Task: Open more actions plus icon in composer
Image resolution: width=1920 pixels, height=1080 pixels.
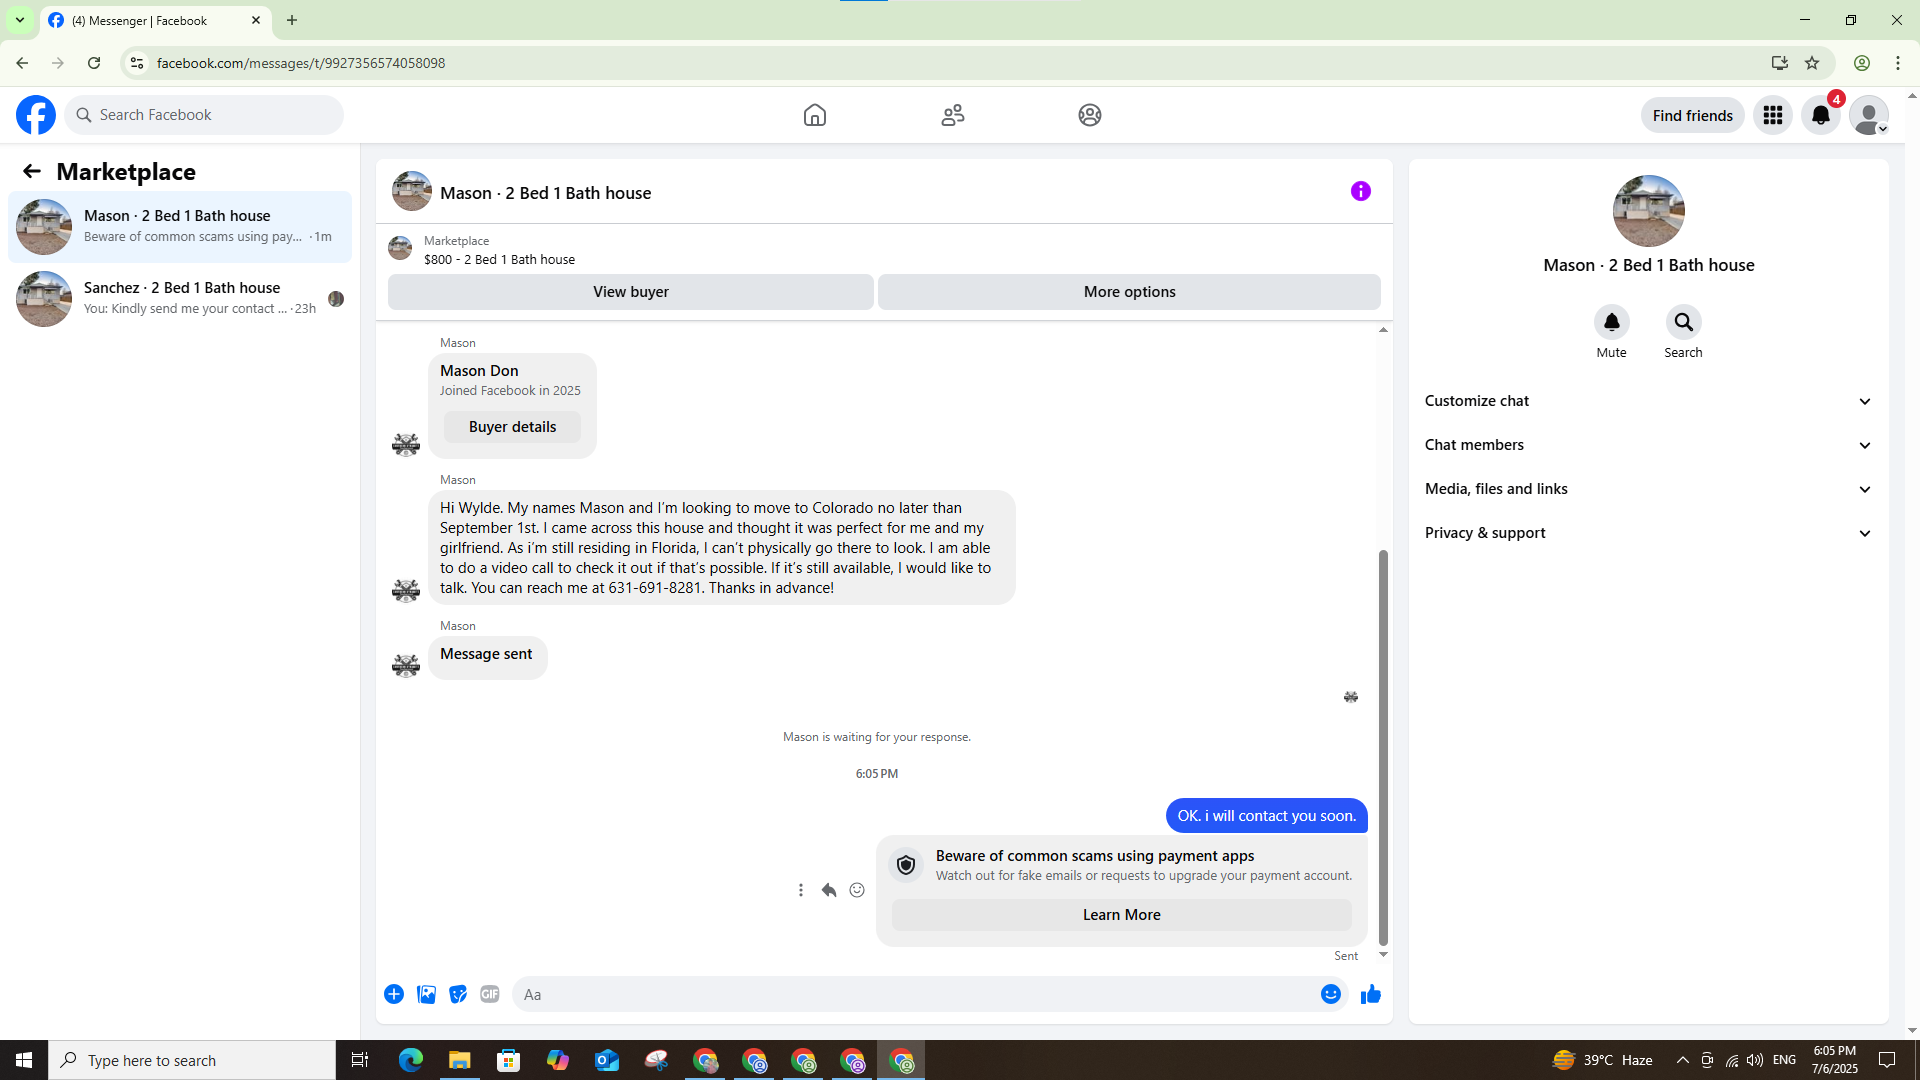Action: tap(394, 994)
